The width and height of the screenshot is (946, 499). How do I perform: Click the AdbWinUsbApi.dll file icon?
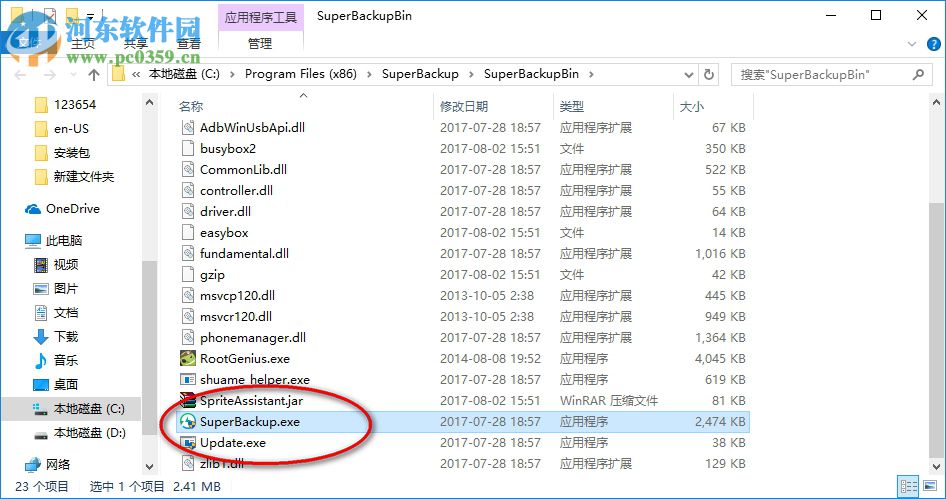(x=188, y=127)
